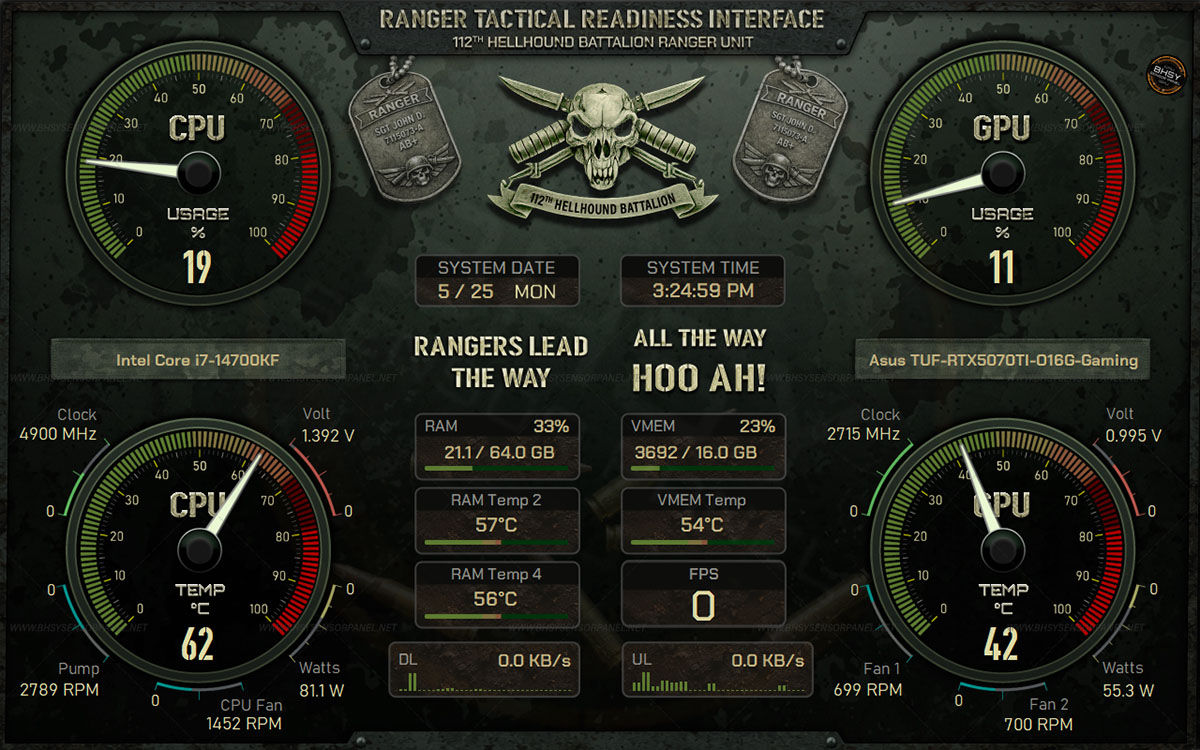Click the "3:24:59 PM" time value
The image size is (1200, 750).
(x=703, y=292)
